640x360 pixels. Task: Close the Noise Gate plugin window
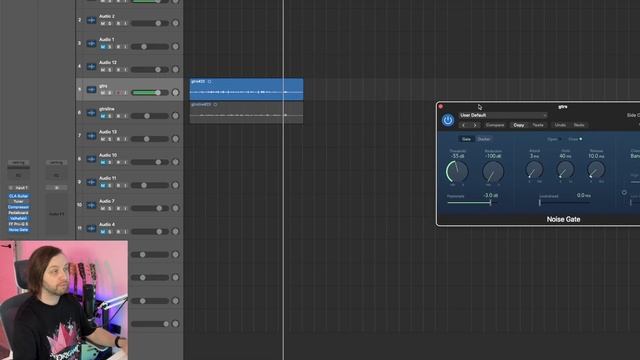click(x=440, y=107)
